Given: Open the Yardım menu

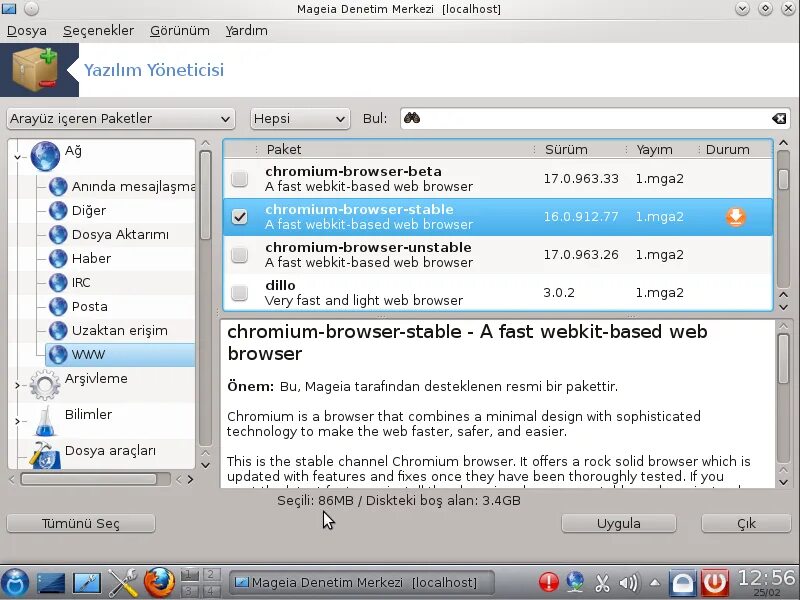Looking at the screenshot, I should click(x=246, y=31).
